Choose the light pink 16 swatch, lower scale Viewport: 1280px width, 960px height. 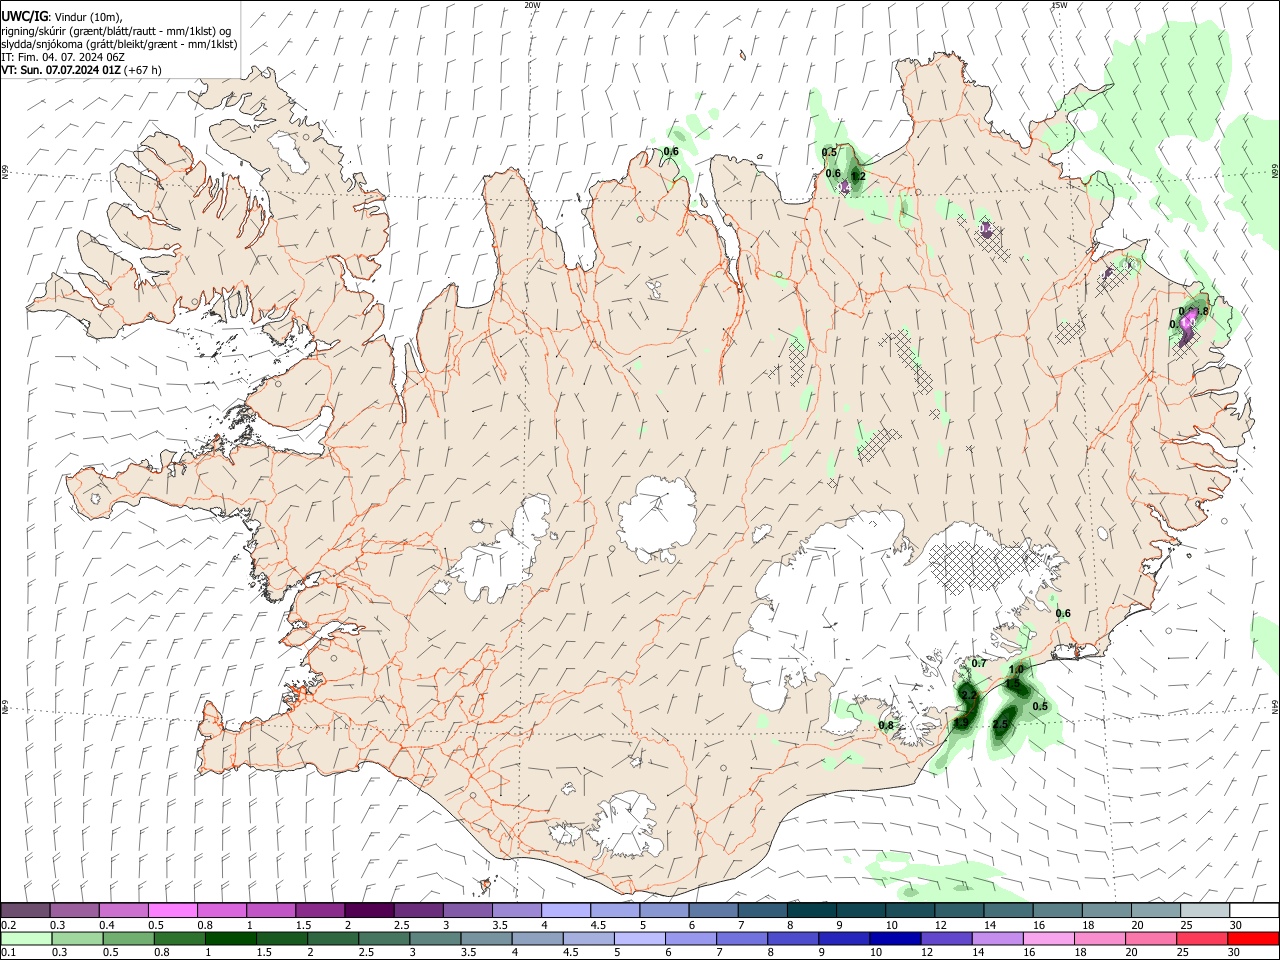tap(1048, 939)
